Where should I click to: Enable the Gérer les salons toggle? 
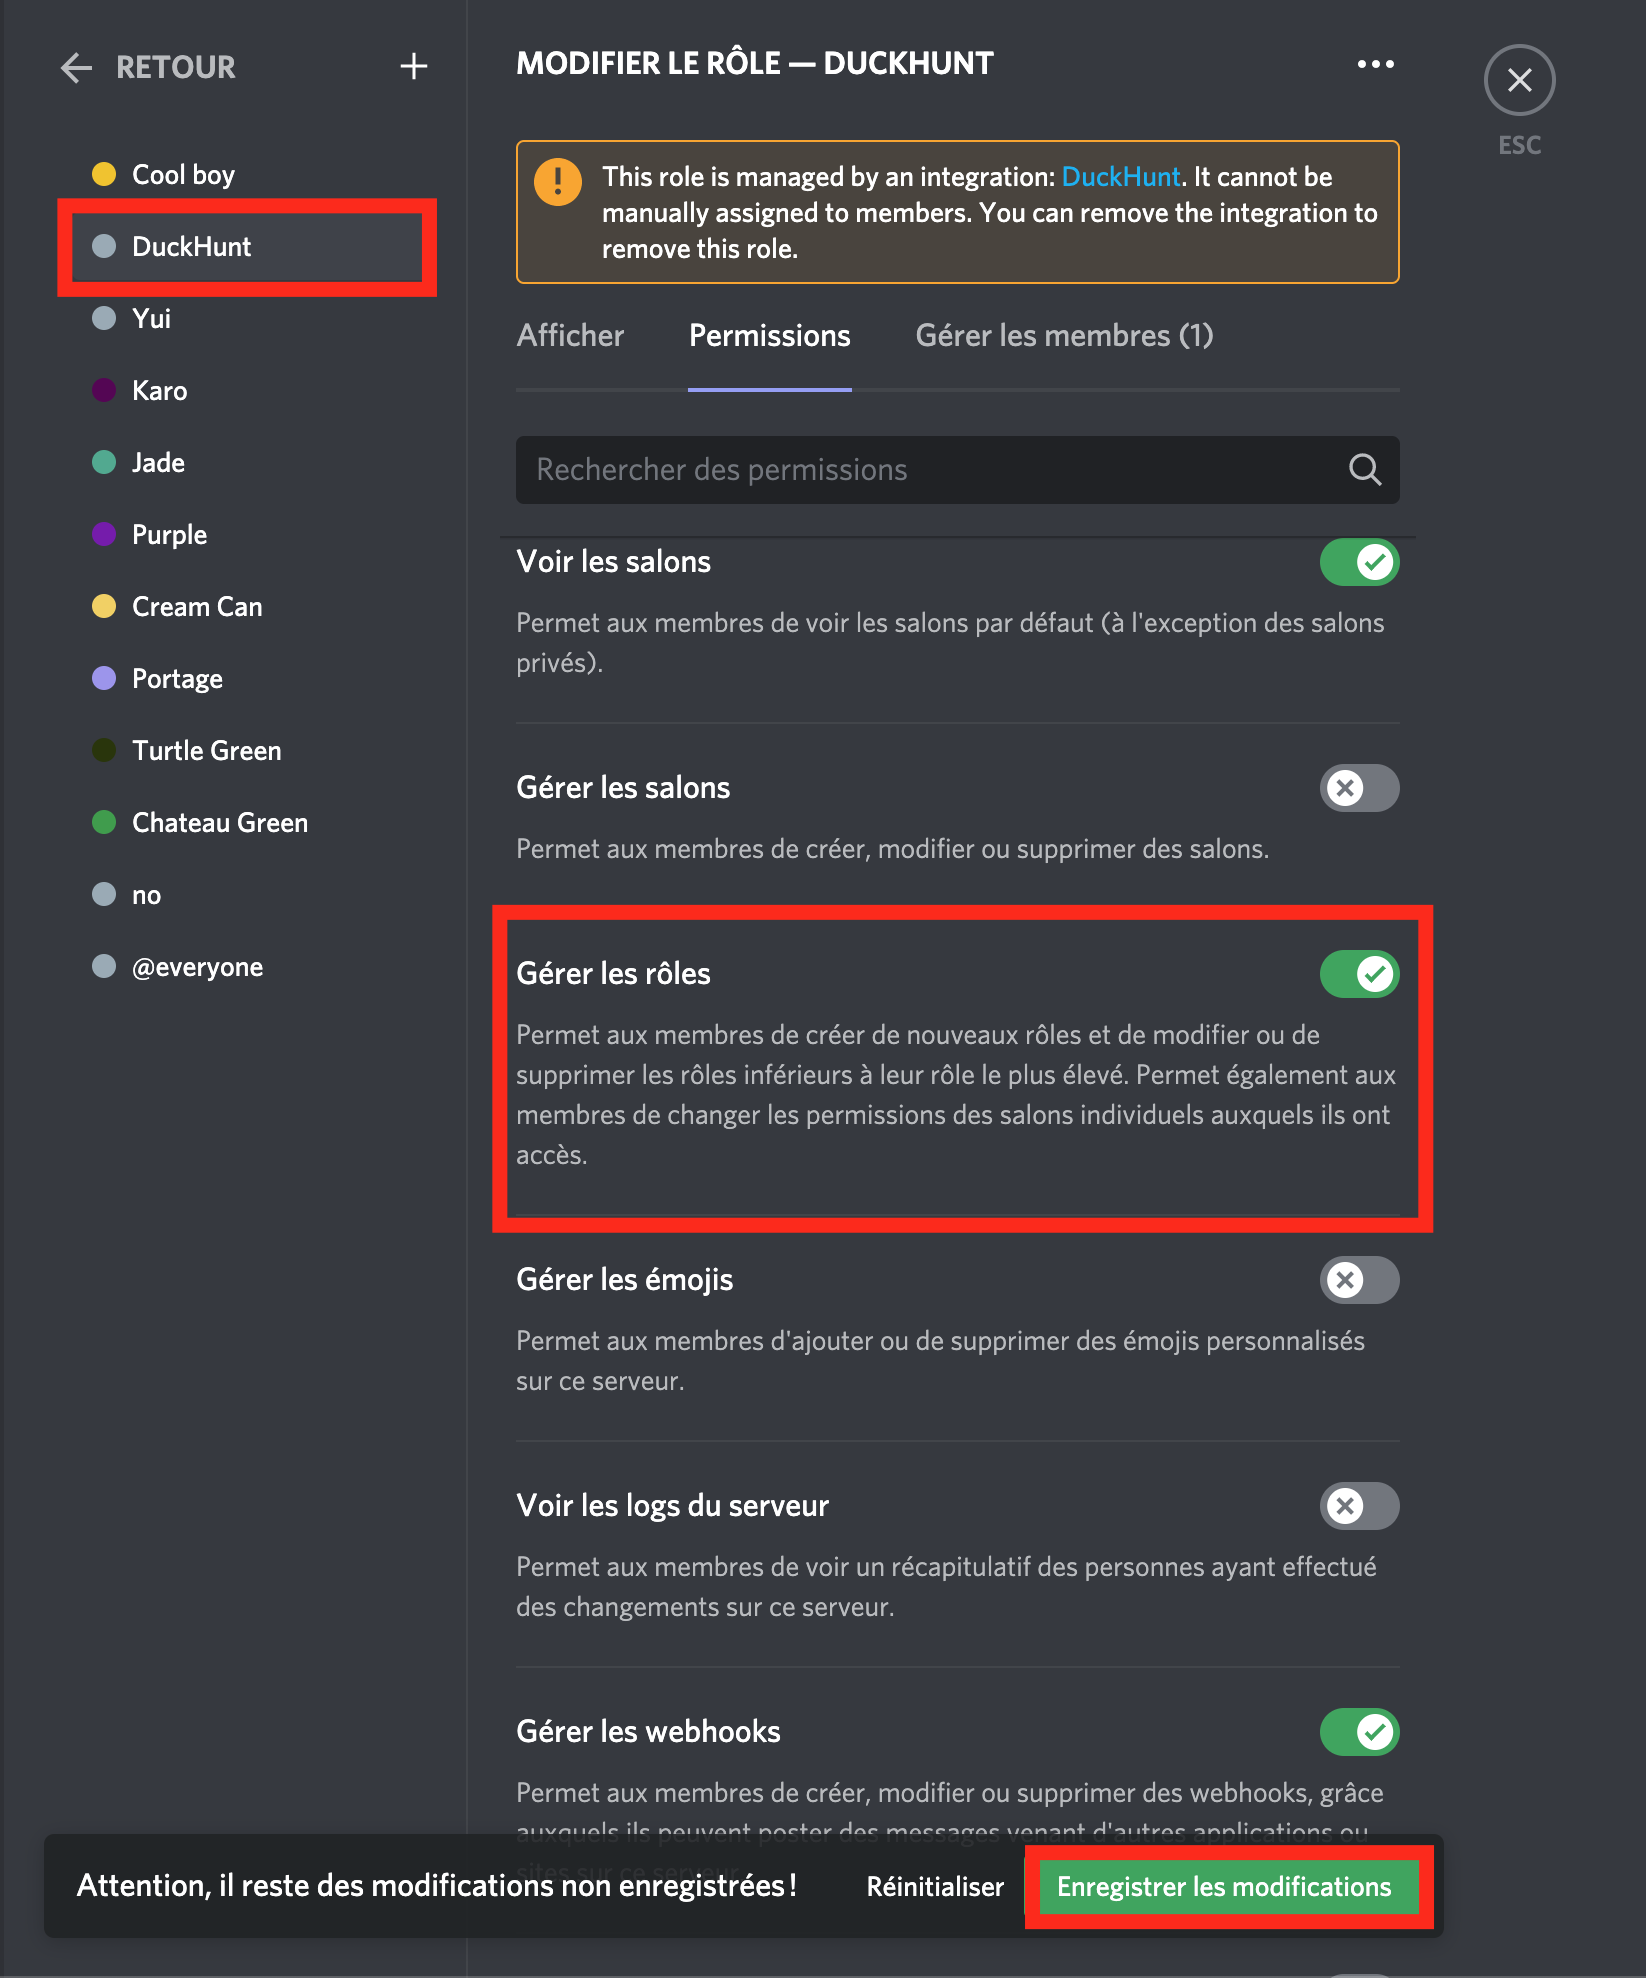pos(1359,788)
